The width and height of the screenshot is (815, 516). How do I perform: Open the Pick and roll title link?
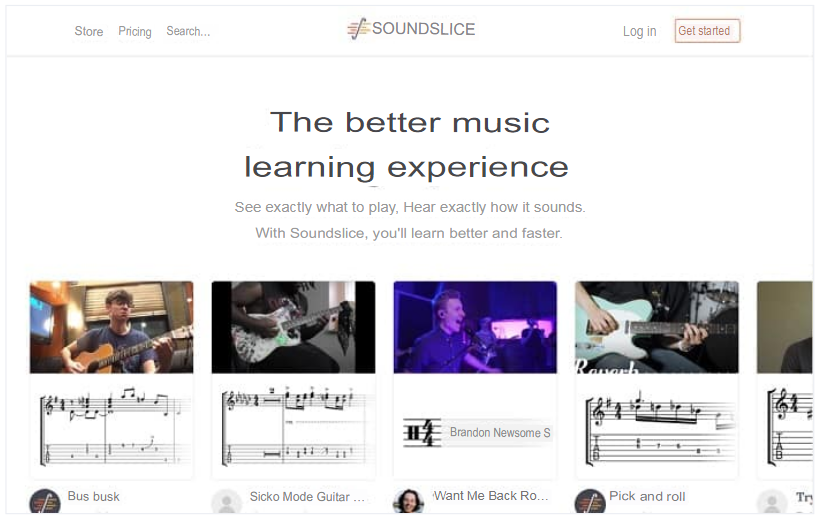[x=647, y=496]
